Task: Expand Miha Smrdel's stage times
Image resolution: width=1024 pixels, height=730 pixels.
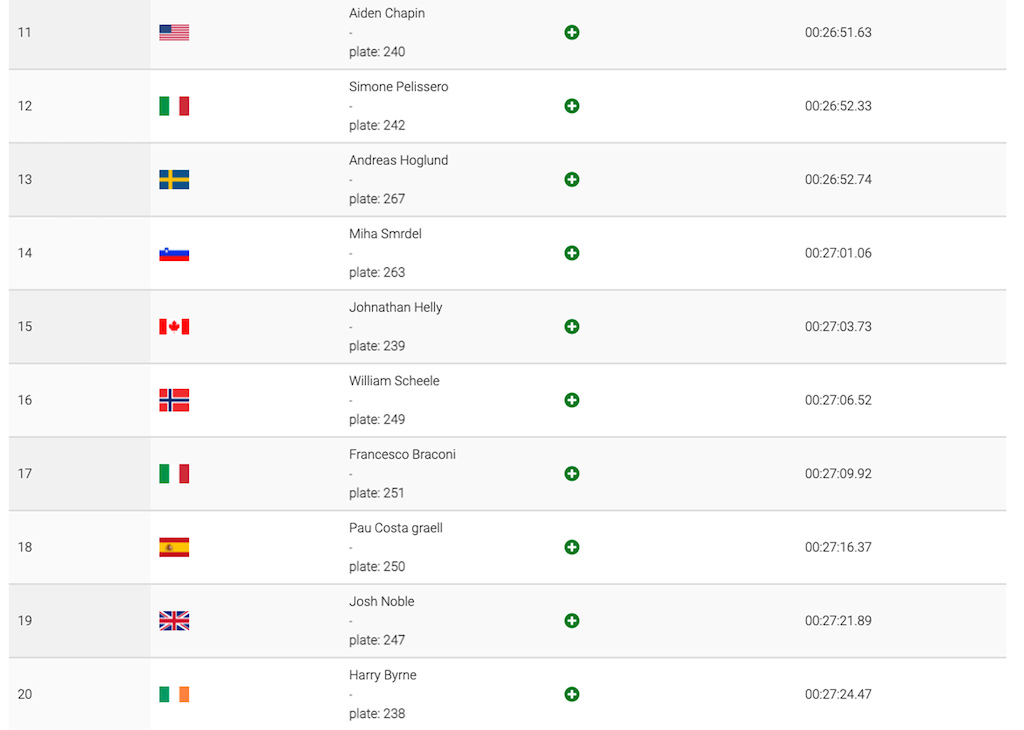Action: (x=571, y=253)
